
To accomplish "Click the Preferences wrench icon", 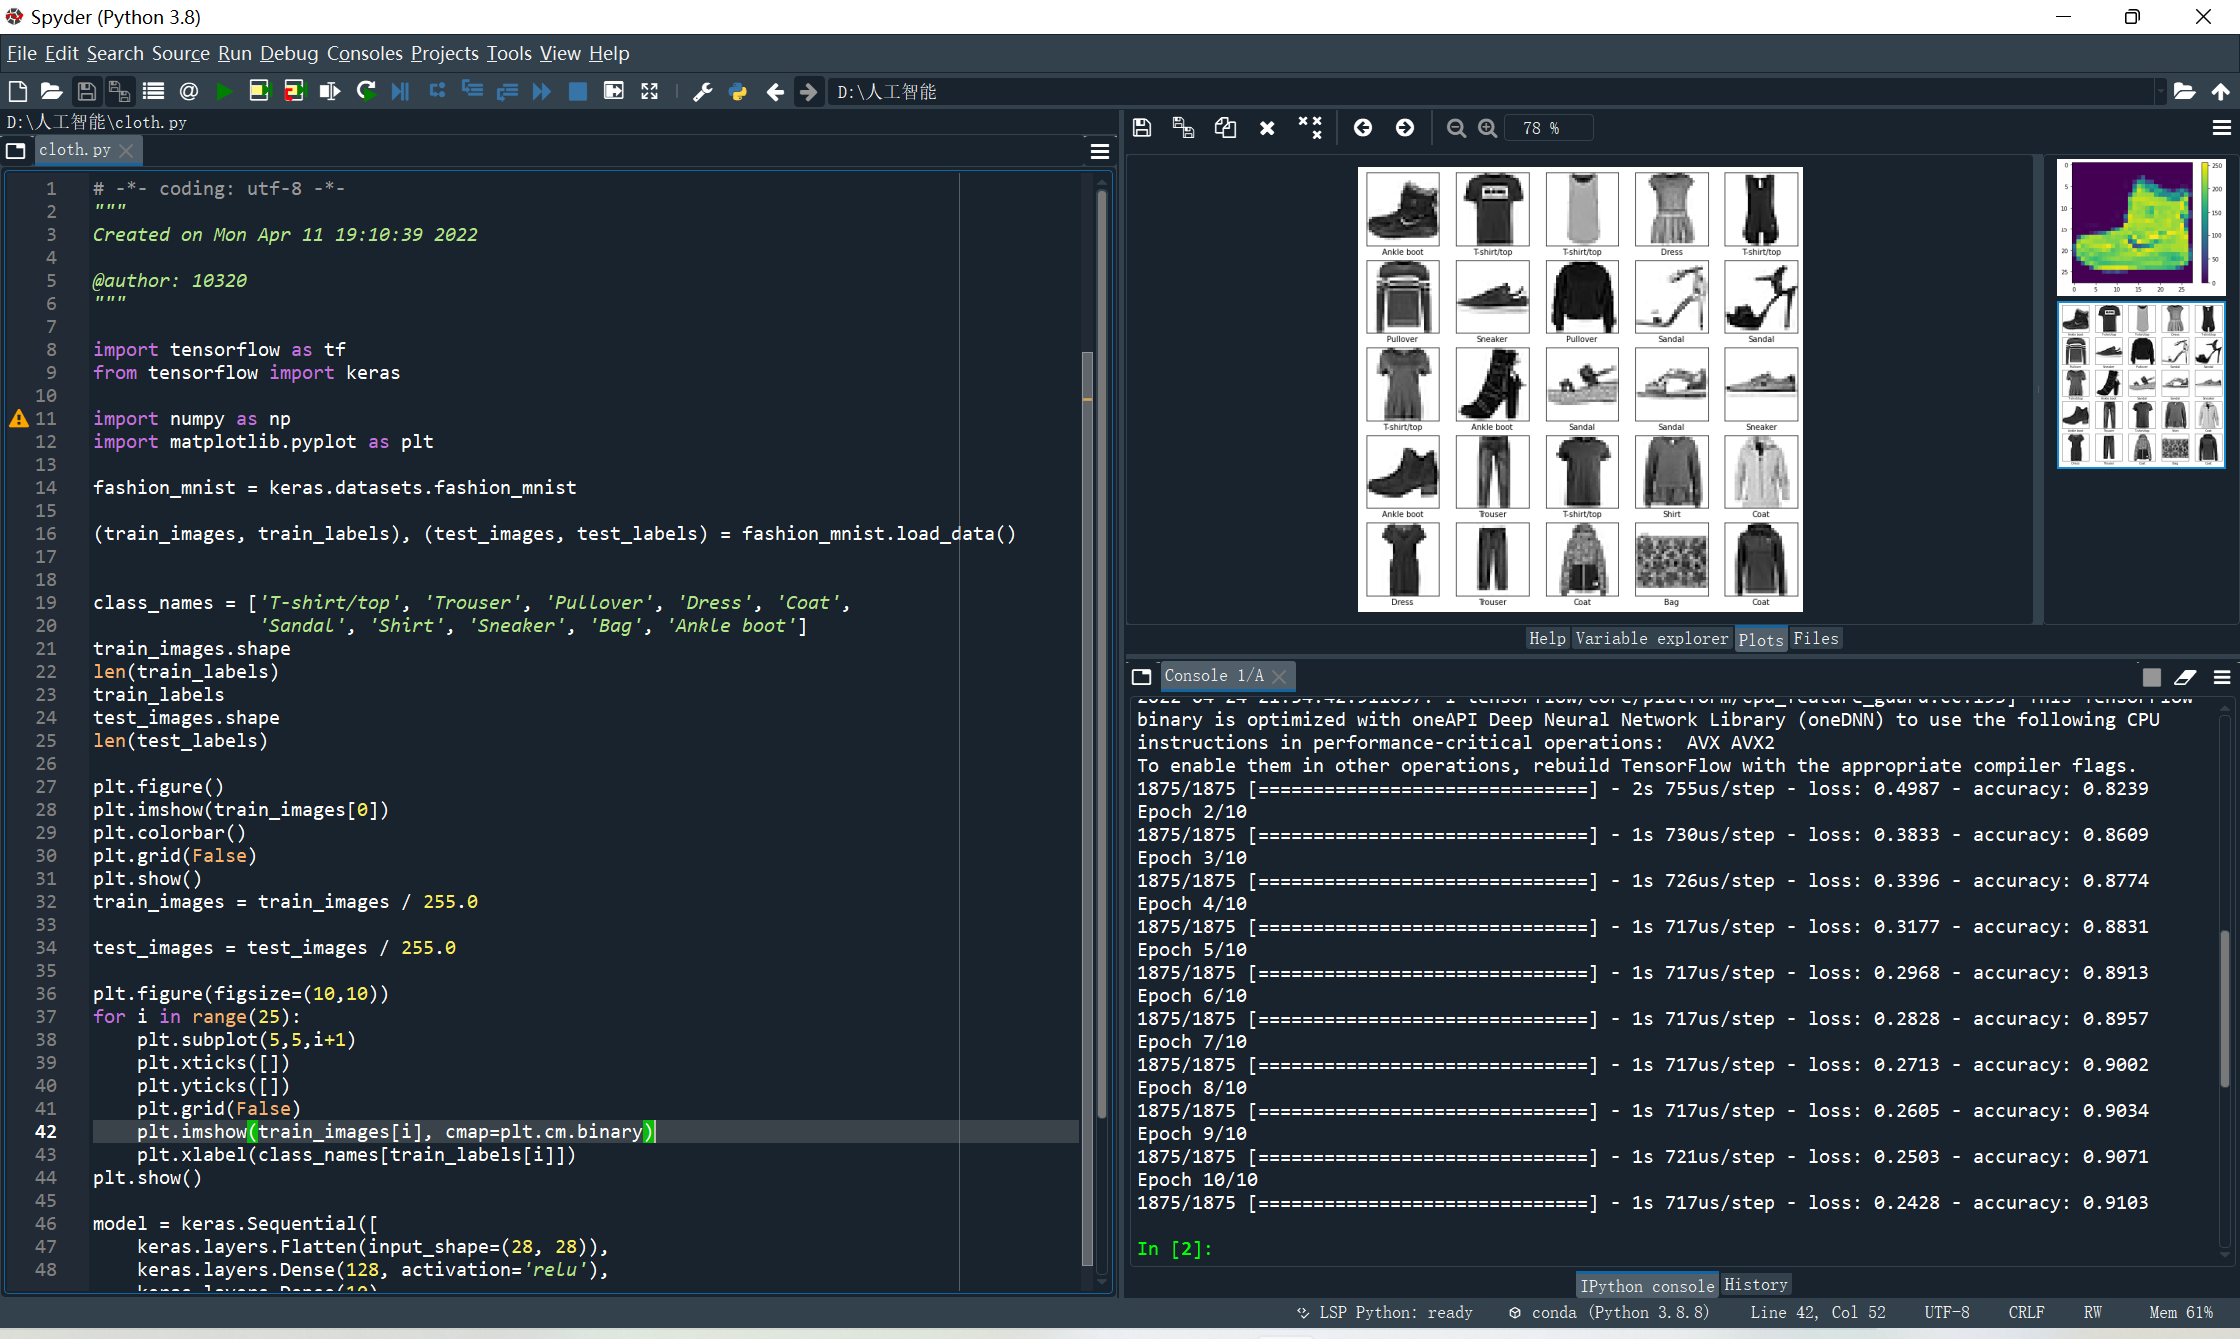I will point(702,91).
